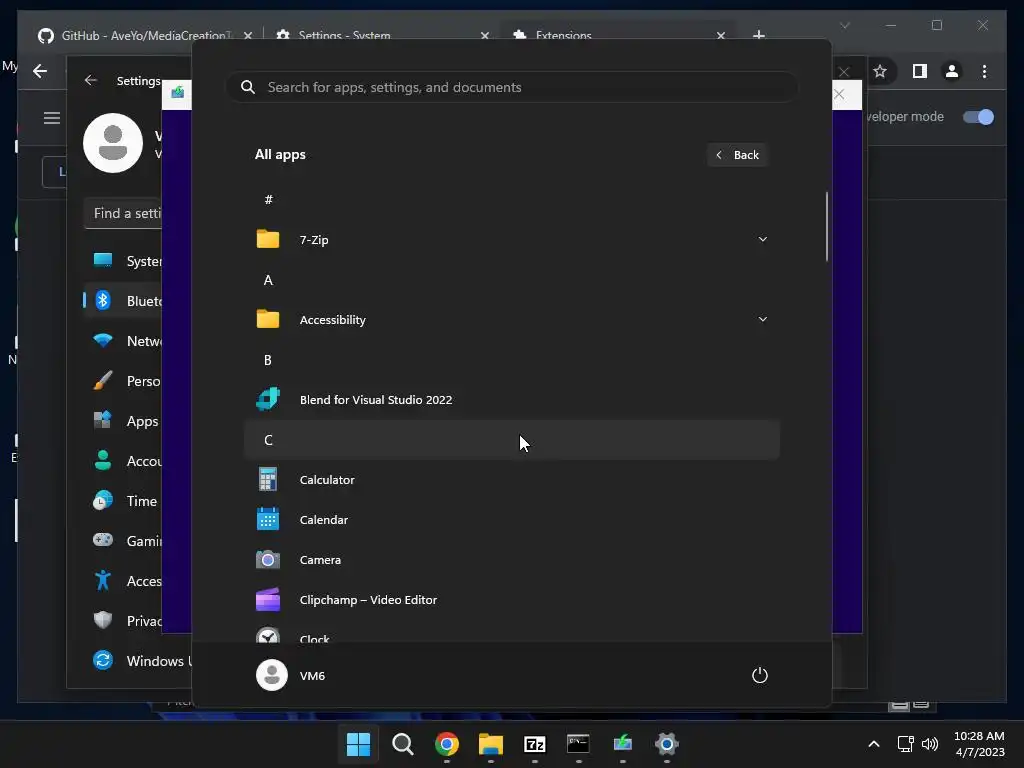Open the Chrome extensions hamburger menu
This screenshot has width=1024, height=768.
coord(52,118)
